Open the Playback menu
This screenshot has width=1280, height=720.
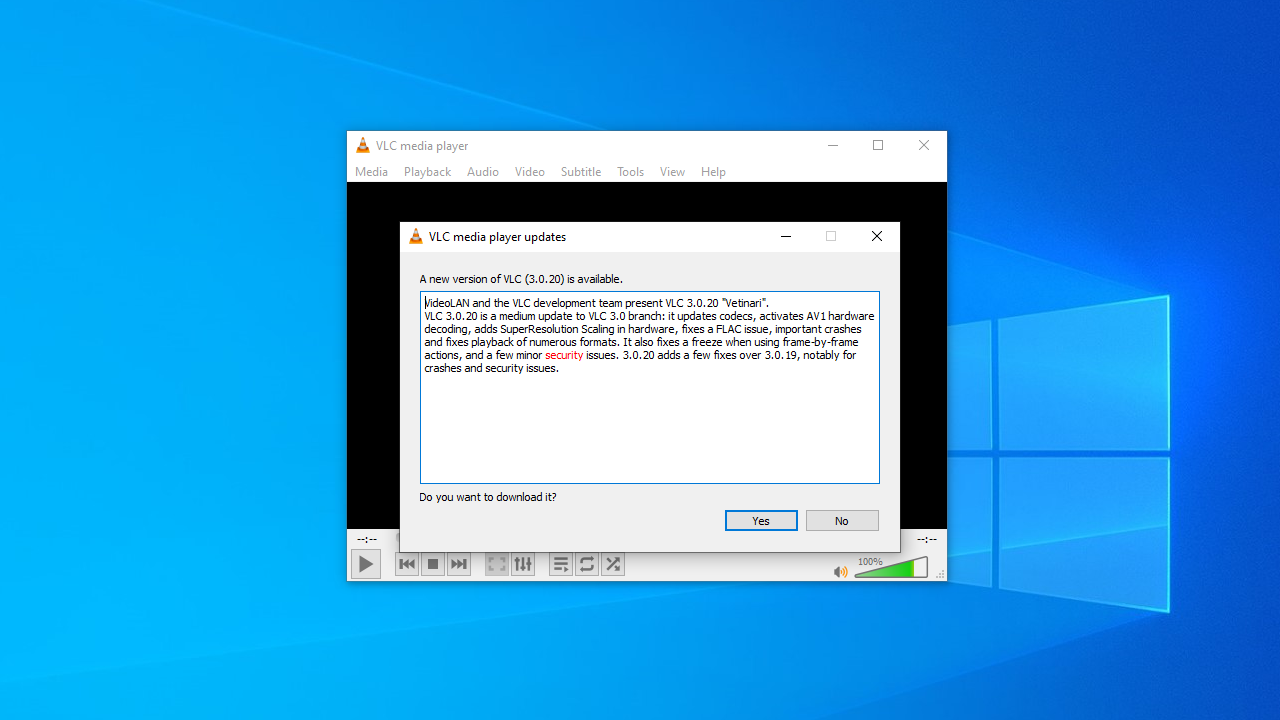(x=427, y=172)
